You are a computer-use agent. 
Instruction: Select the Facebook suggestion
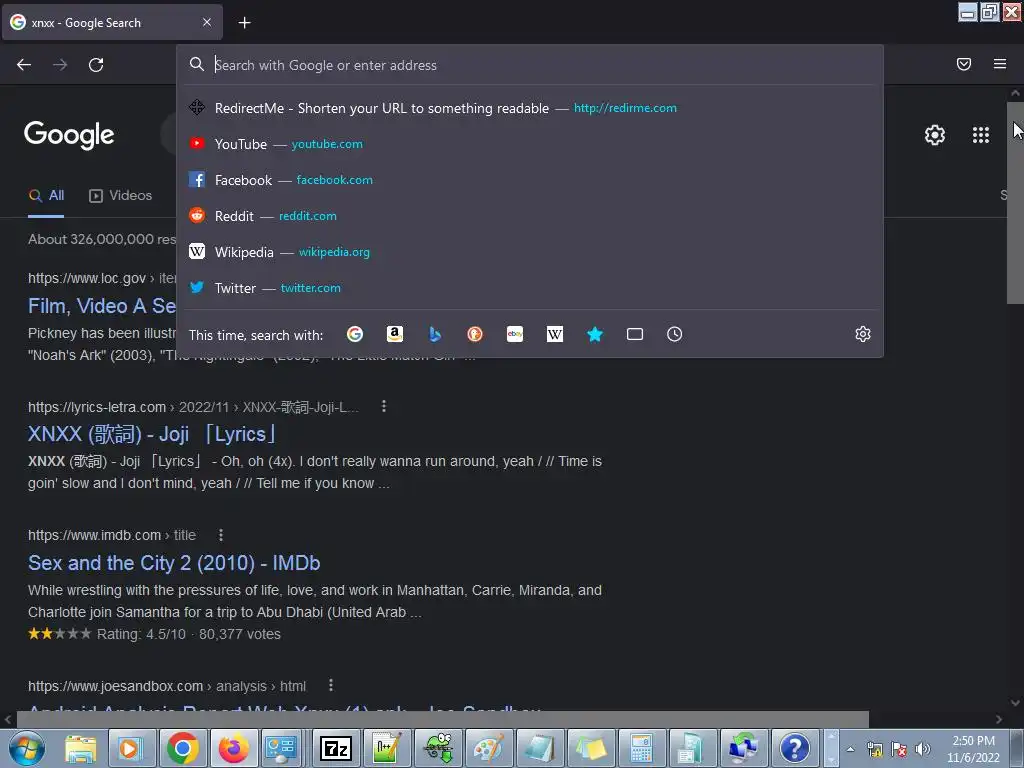point(530,180)
